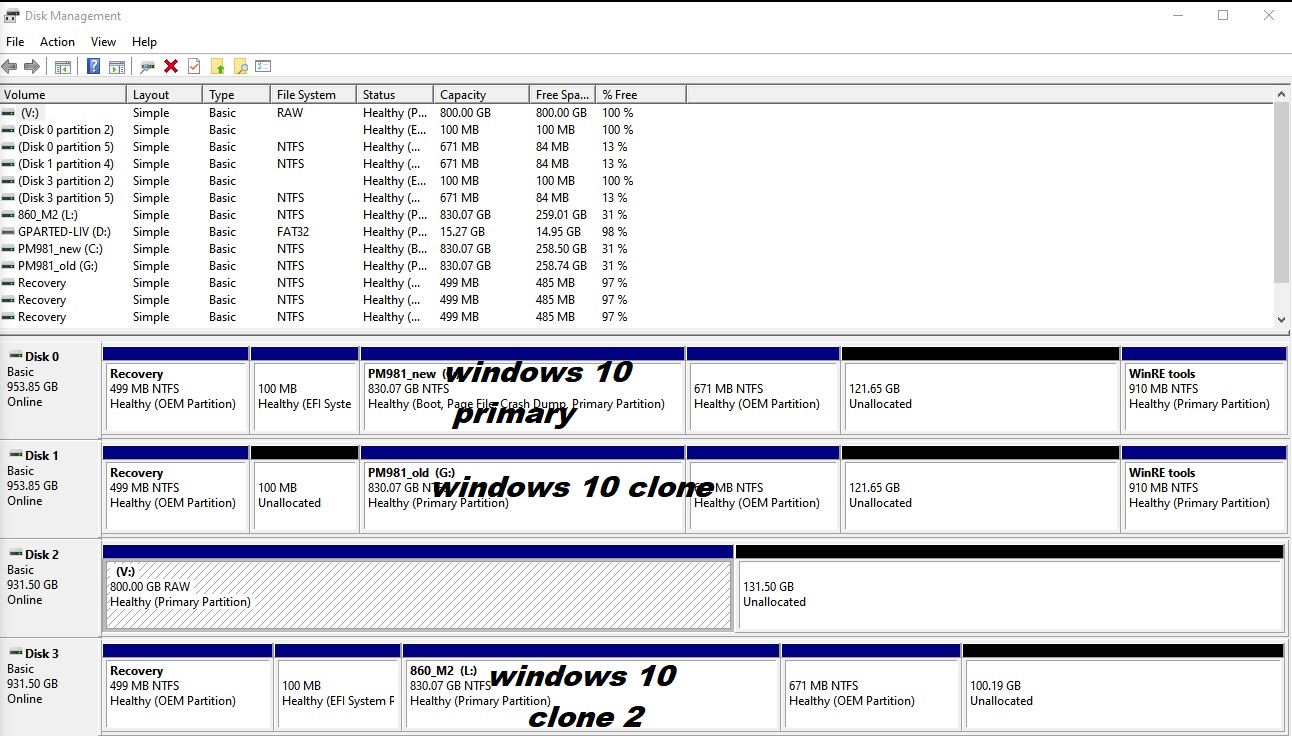
Task: Select Disk 0 121.65 GB unallocated space
Action: coord(981,390)
